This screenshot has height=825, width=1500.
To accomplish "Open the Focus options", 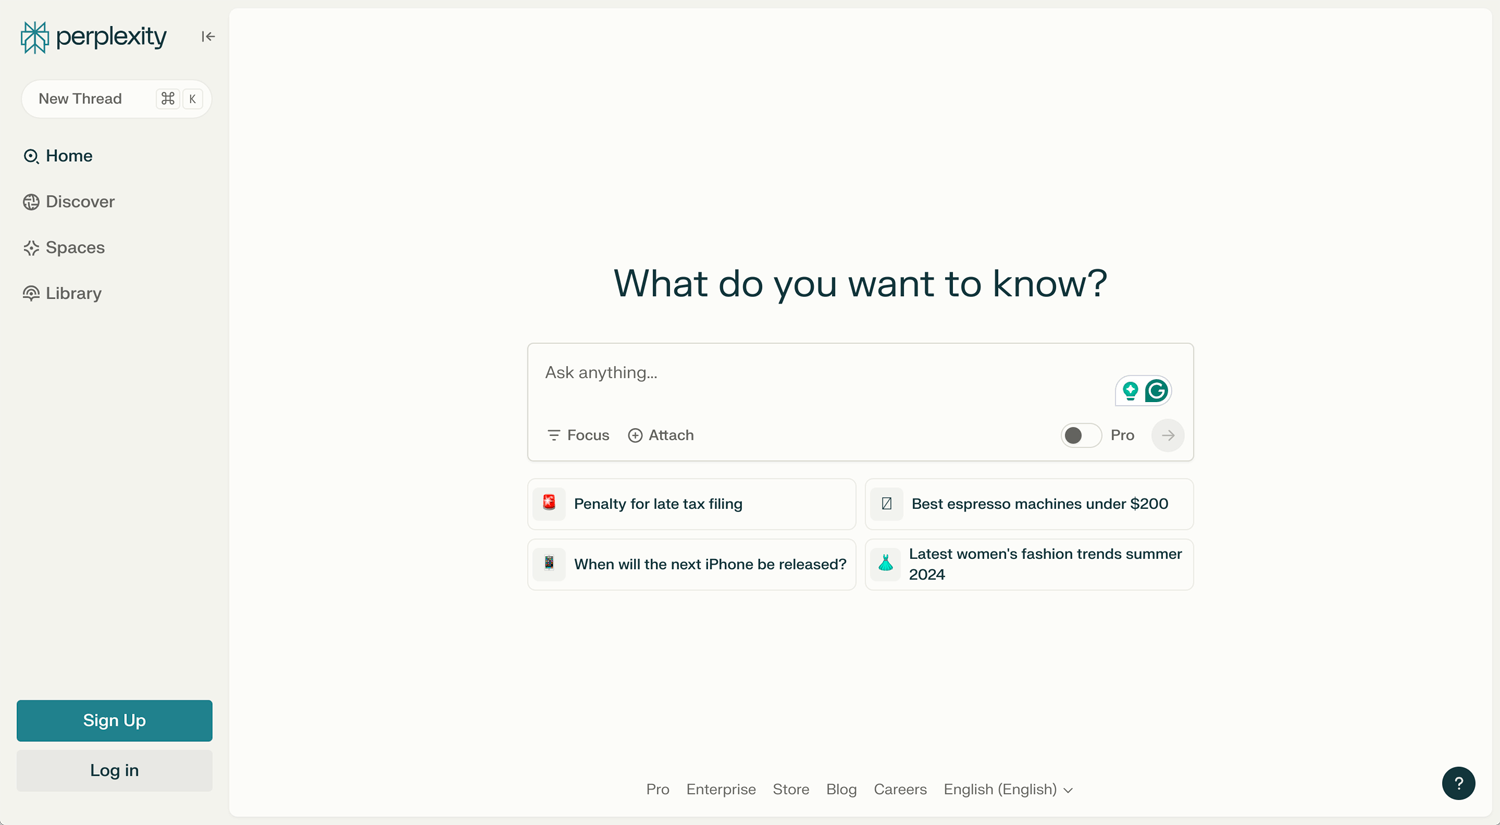I will pos(578,435).
